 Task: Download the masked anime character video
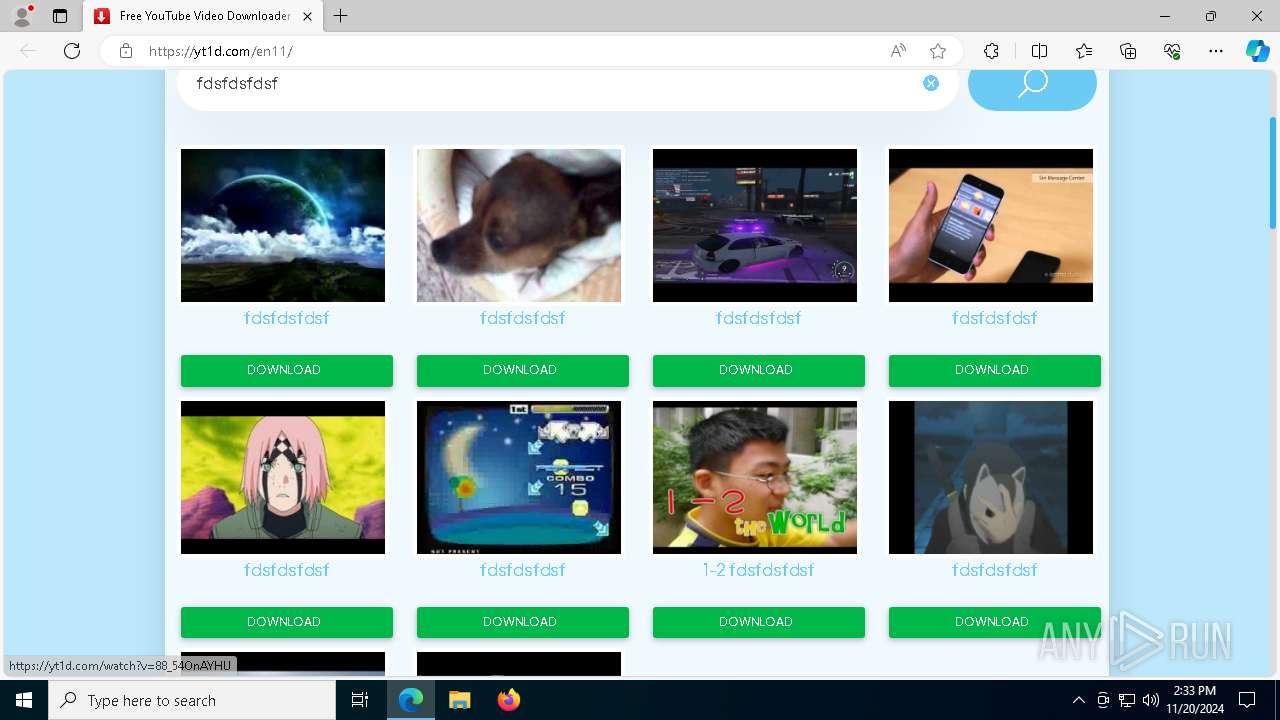point(995,622)
